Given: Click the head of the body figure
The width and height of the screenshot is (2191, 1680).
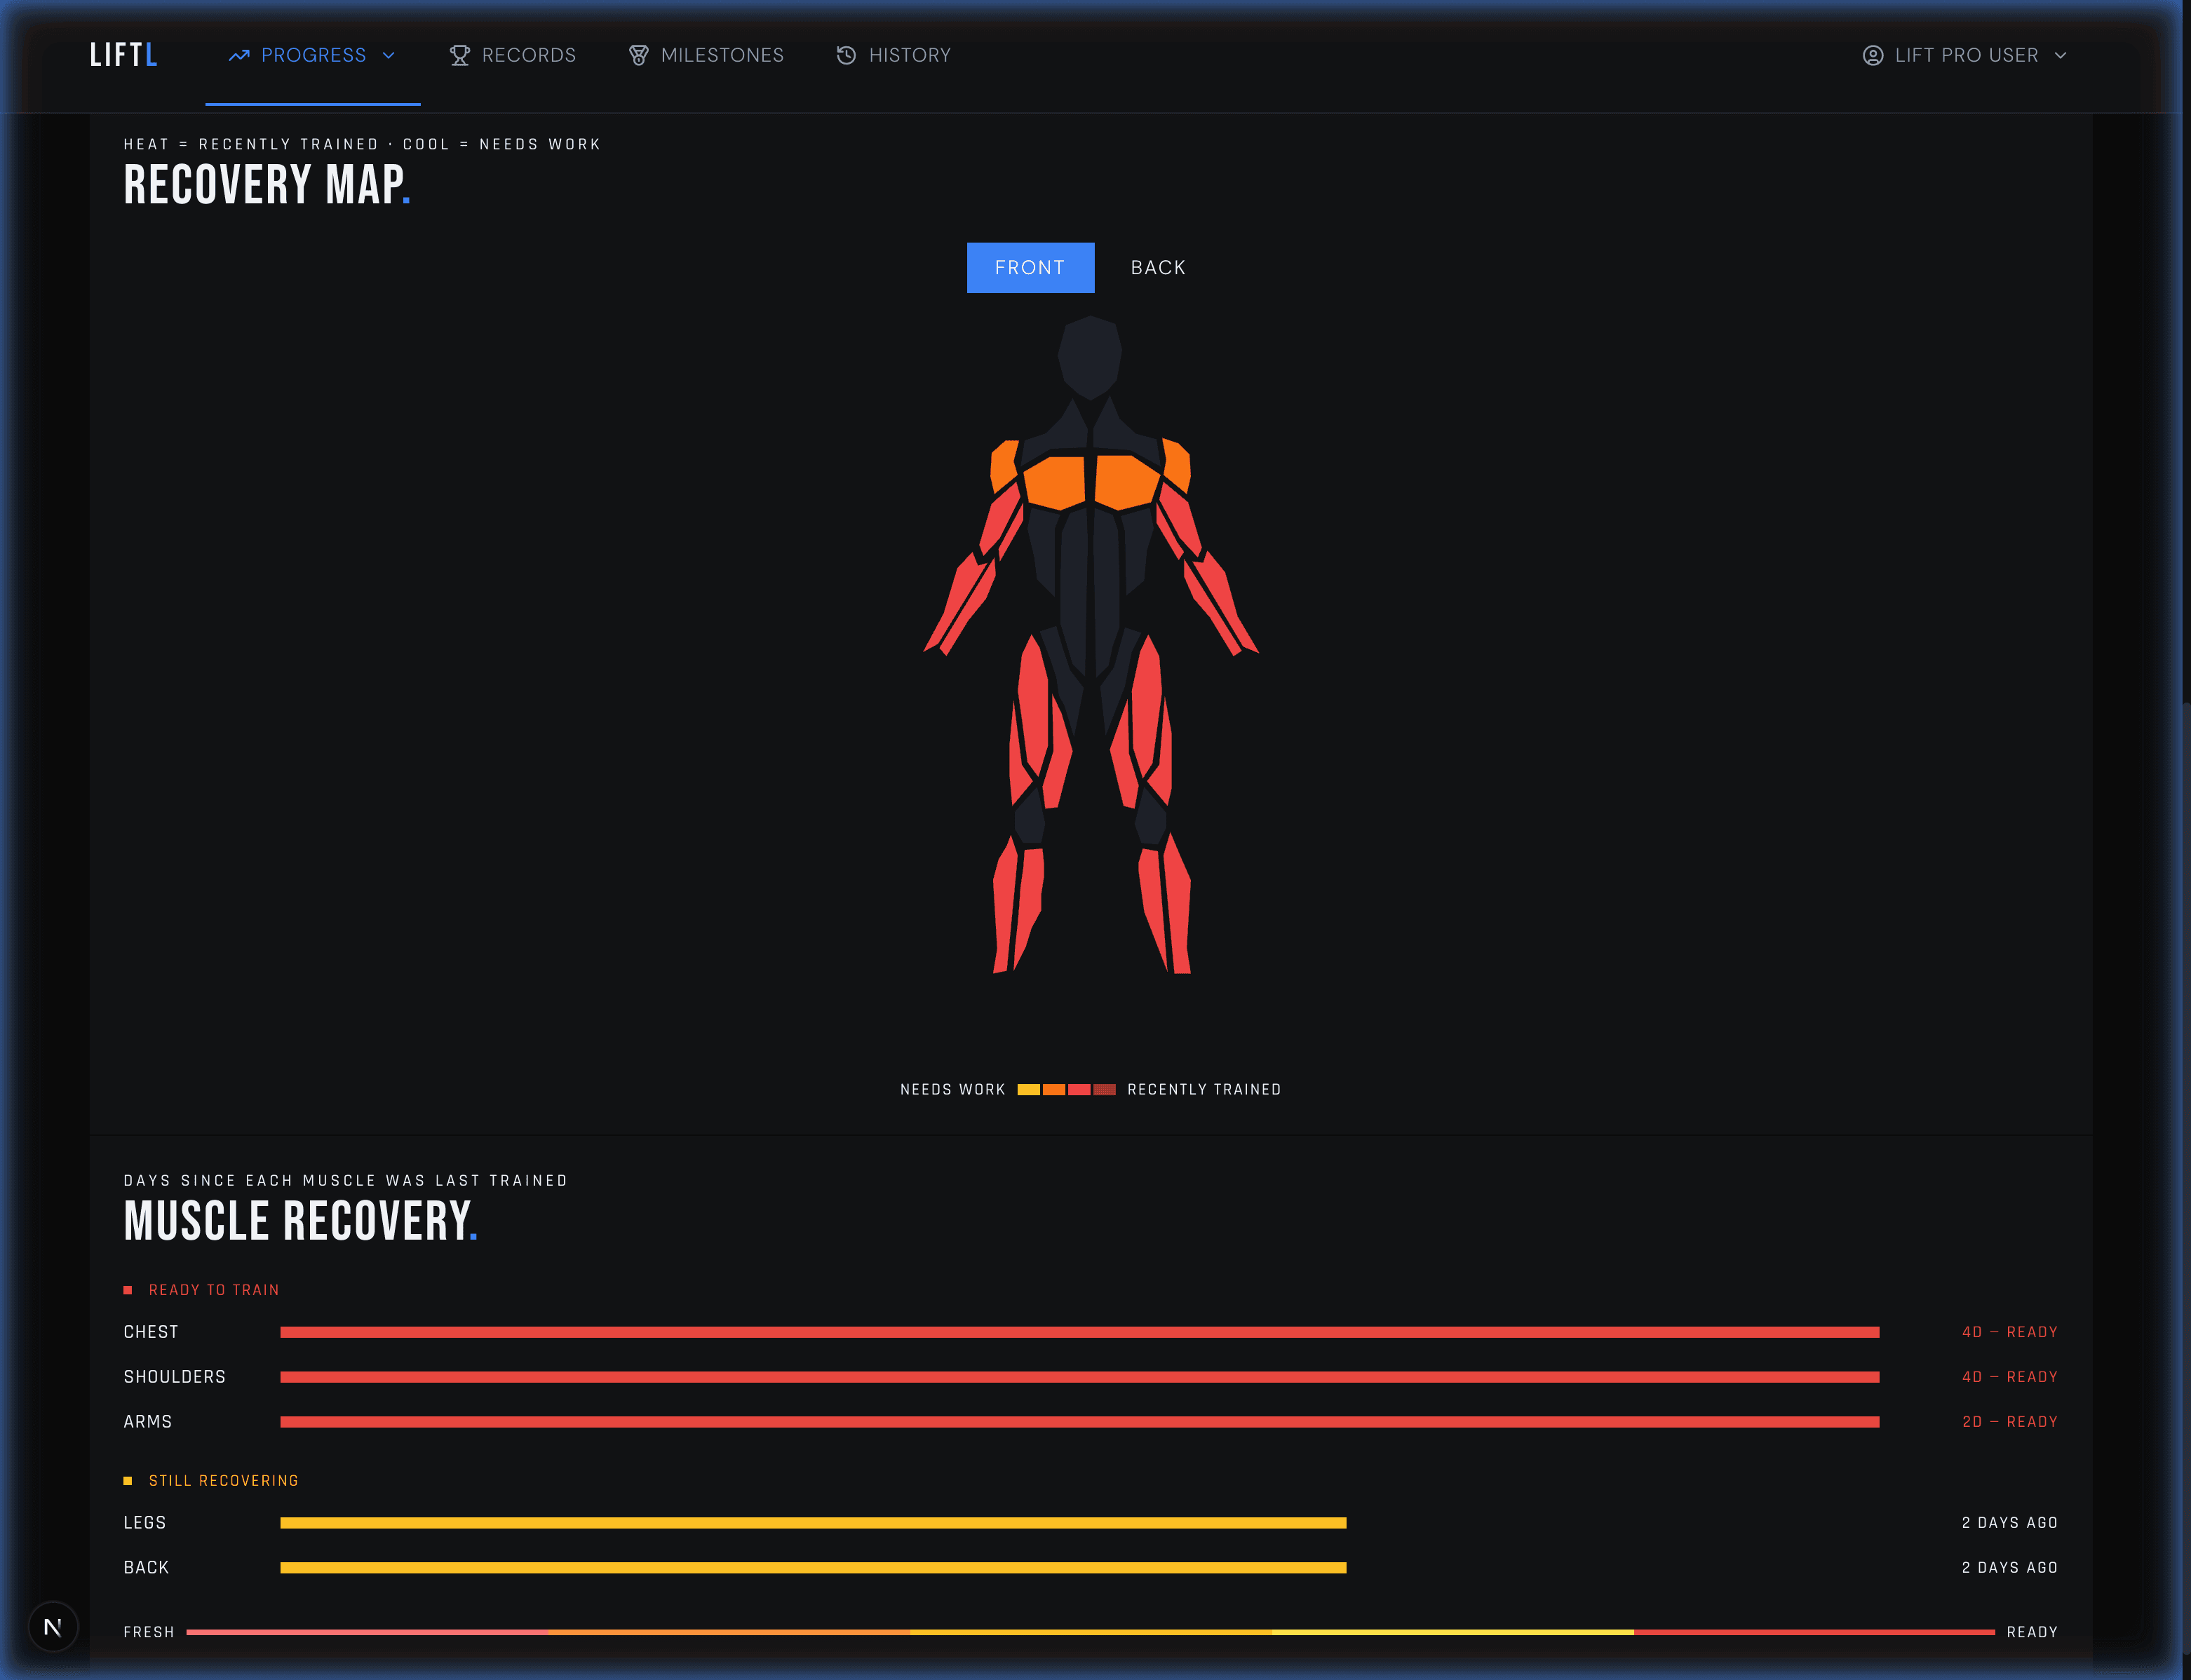Looking at the screenshot, I should [x=1090, y=357].
